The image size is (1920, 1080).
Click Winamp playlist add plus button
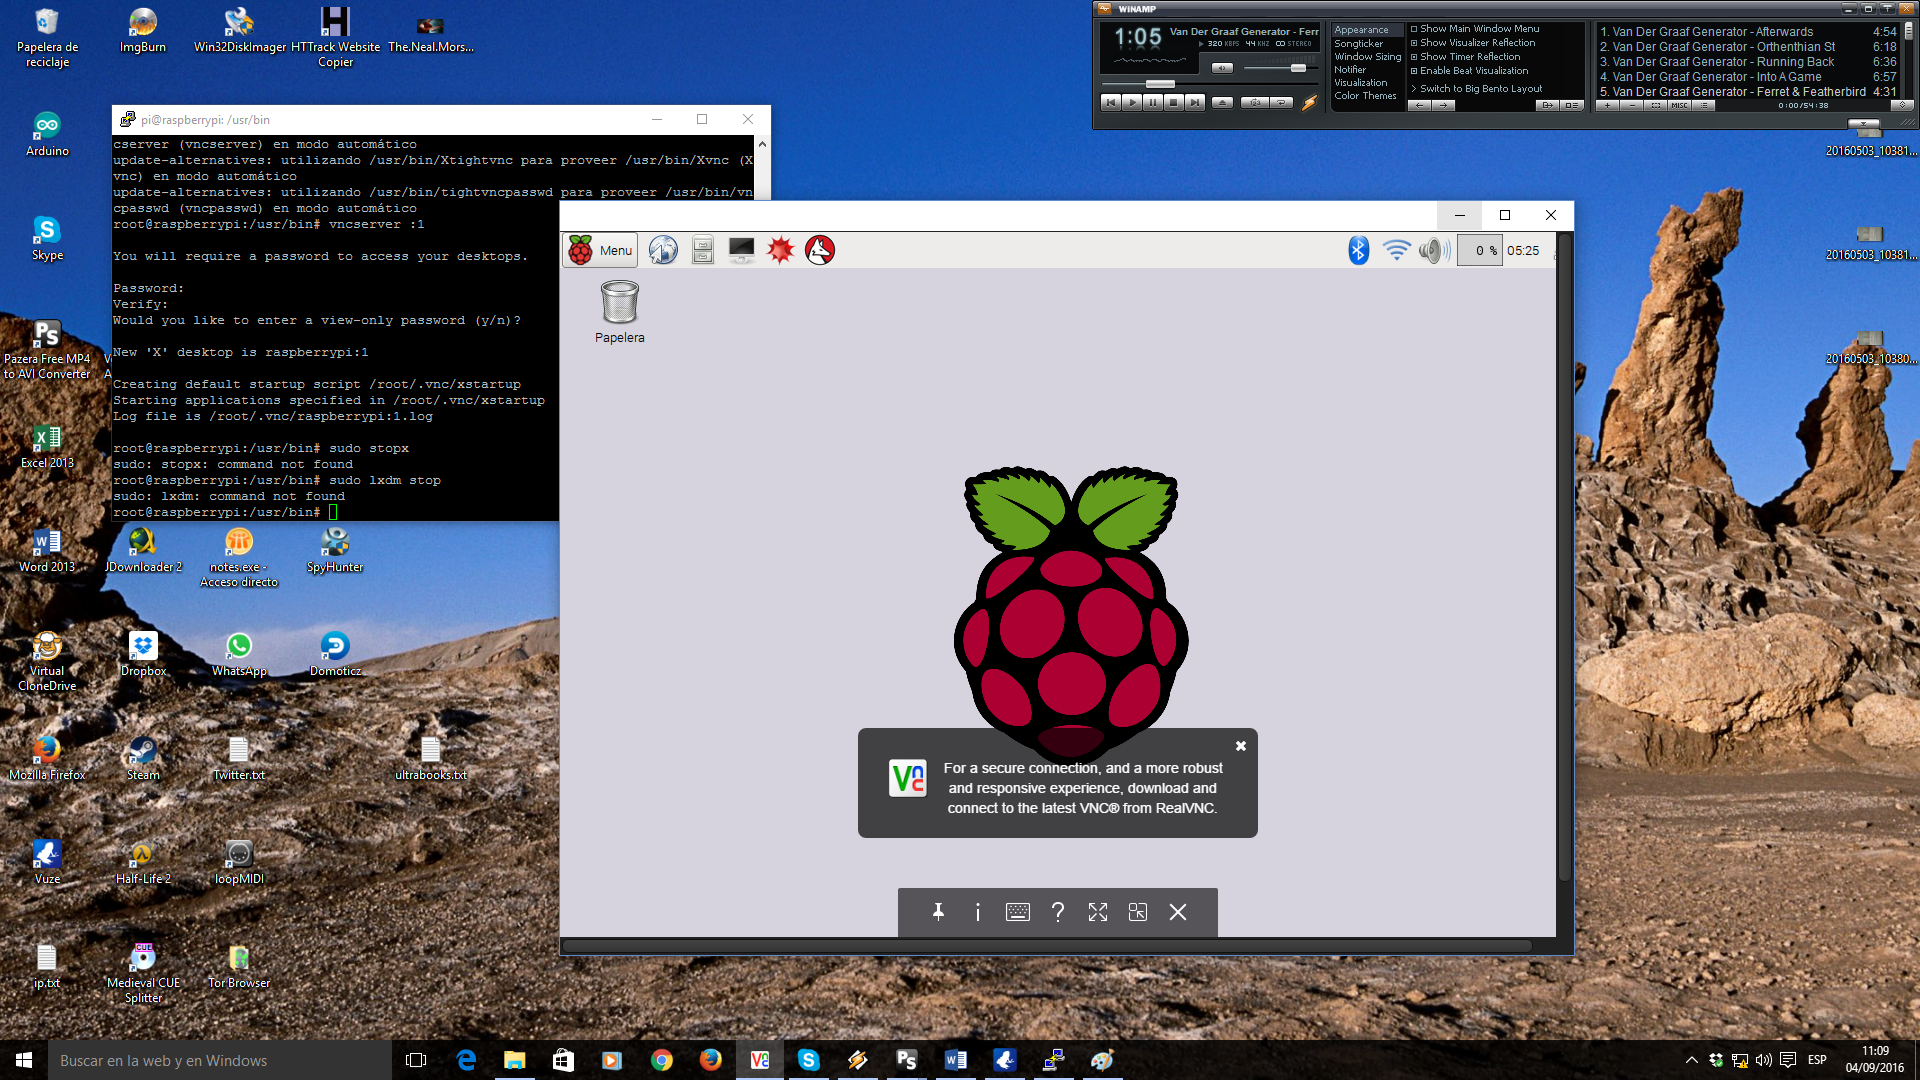click(1608, 105)
